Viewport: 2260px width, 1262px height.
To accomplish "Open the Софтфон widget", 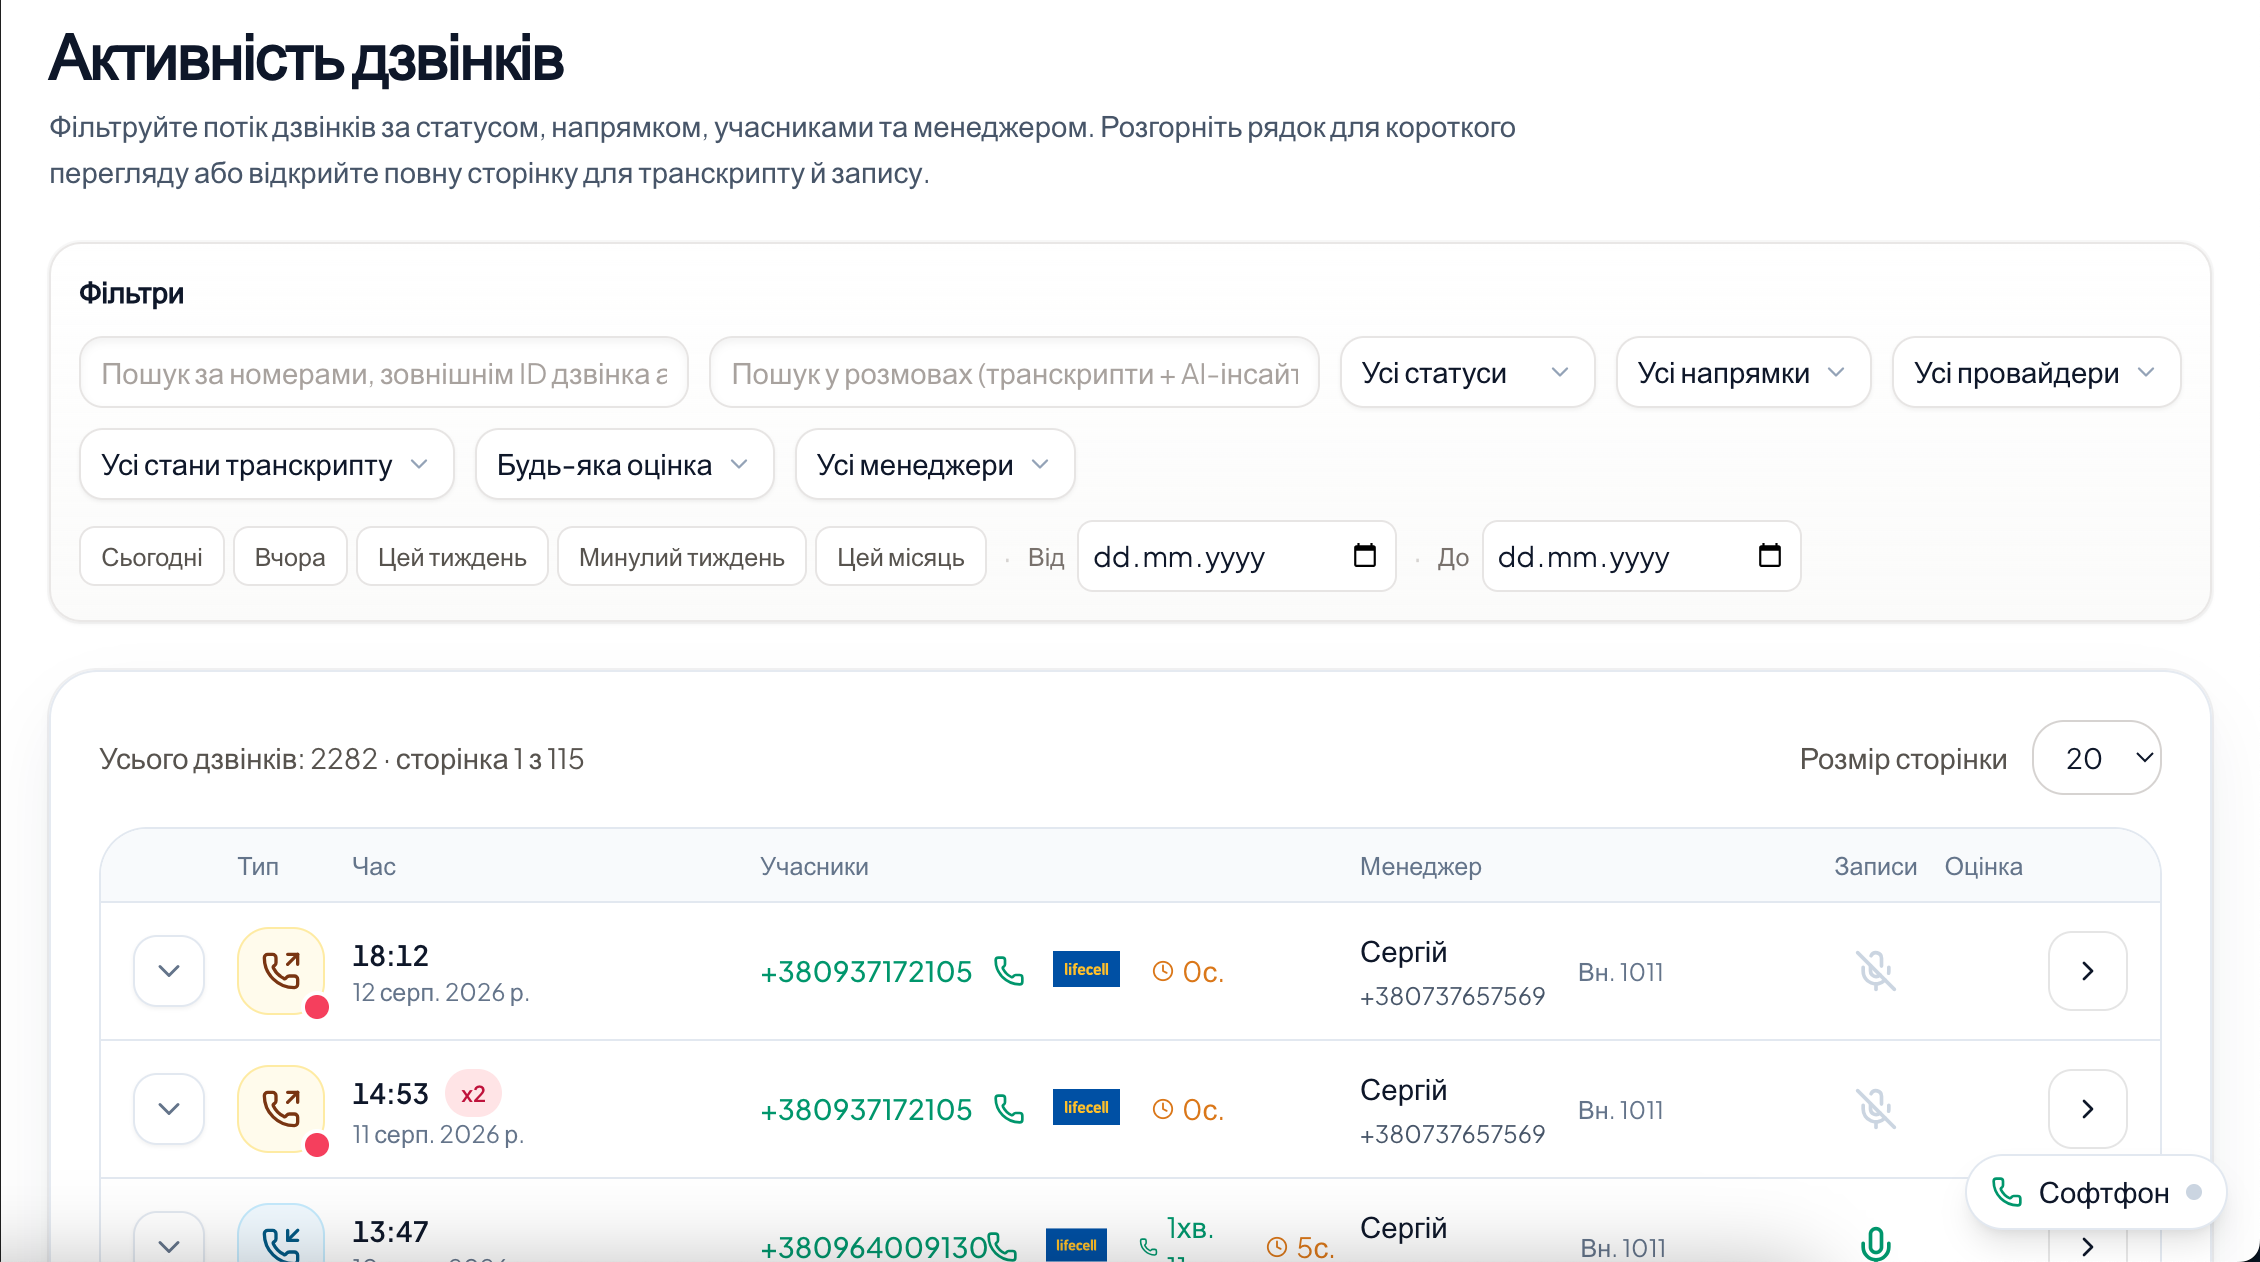I will (2096, 1192).
